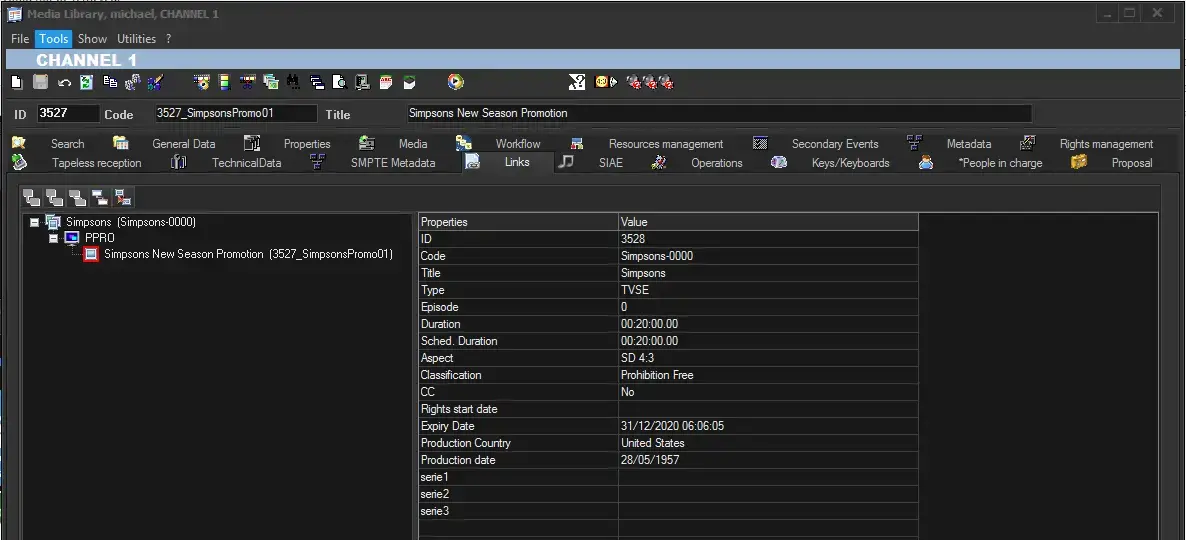Click the calendar toolbar icon

[x=387, y=82]
